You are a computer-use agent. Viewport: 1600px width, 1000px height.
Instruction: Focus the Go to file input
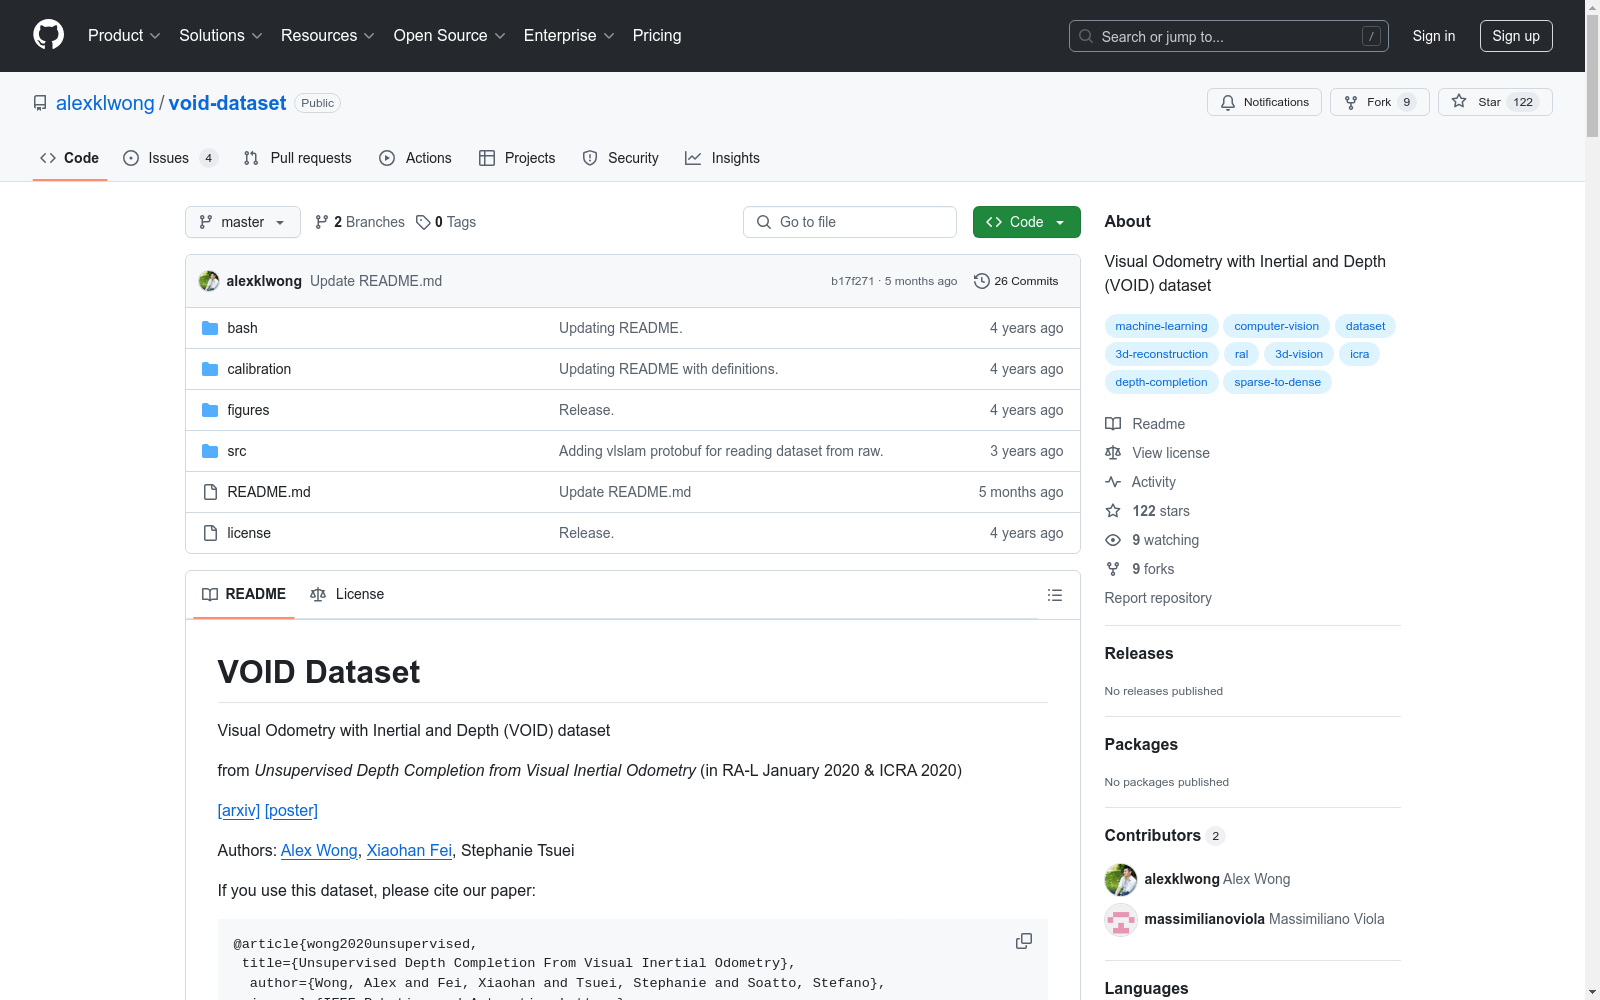(x=850, y=222)
